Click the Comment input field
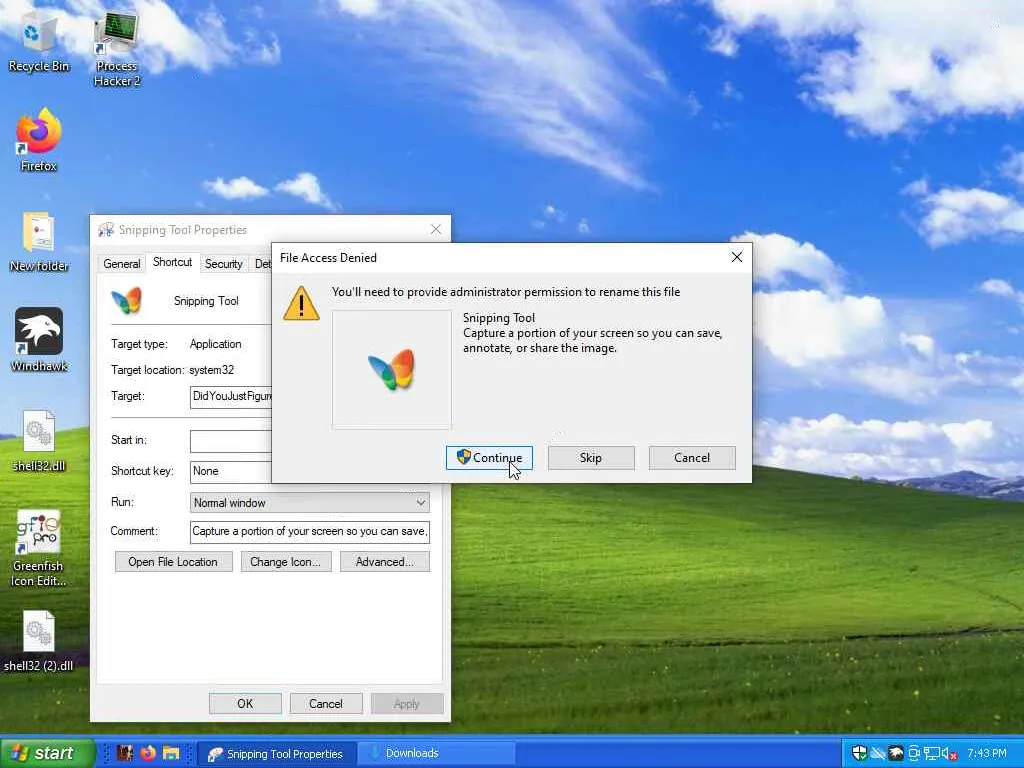 (x=310, y=532)
